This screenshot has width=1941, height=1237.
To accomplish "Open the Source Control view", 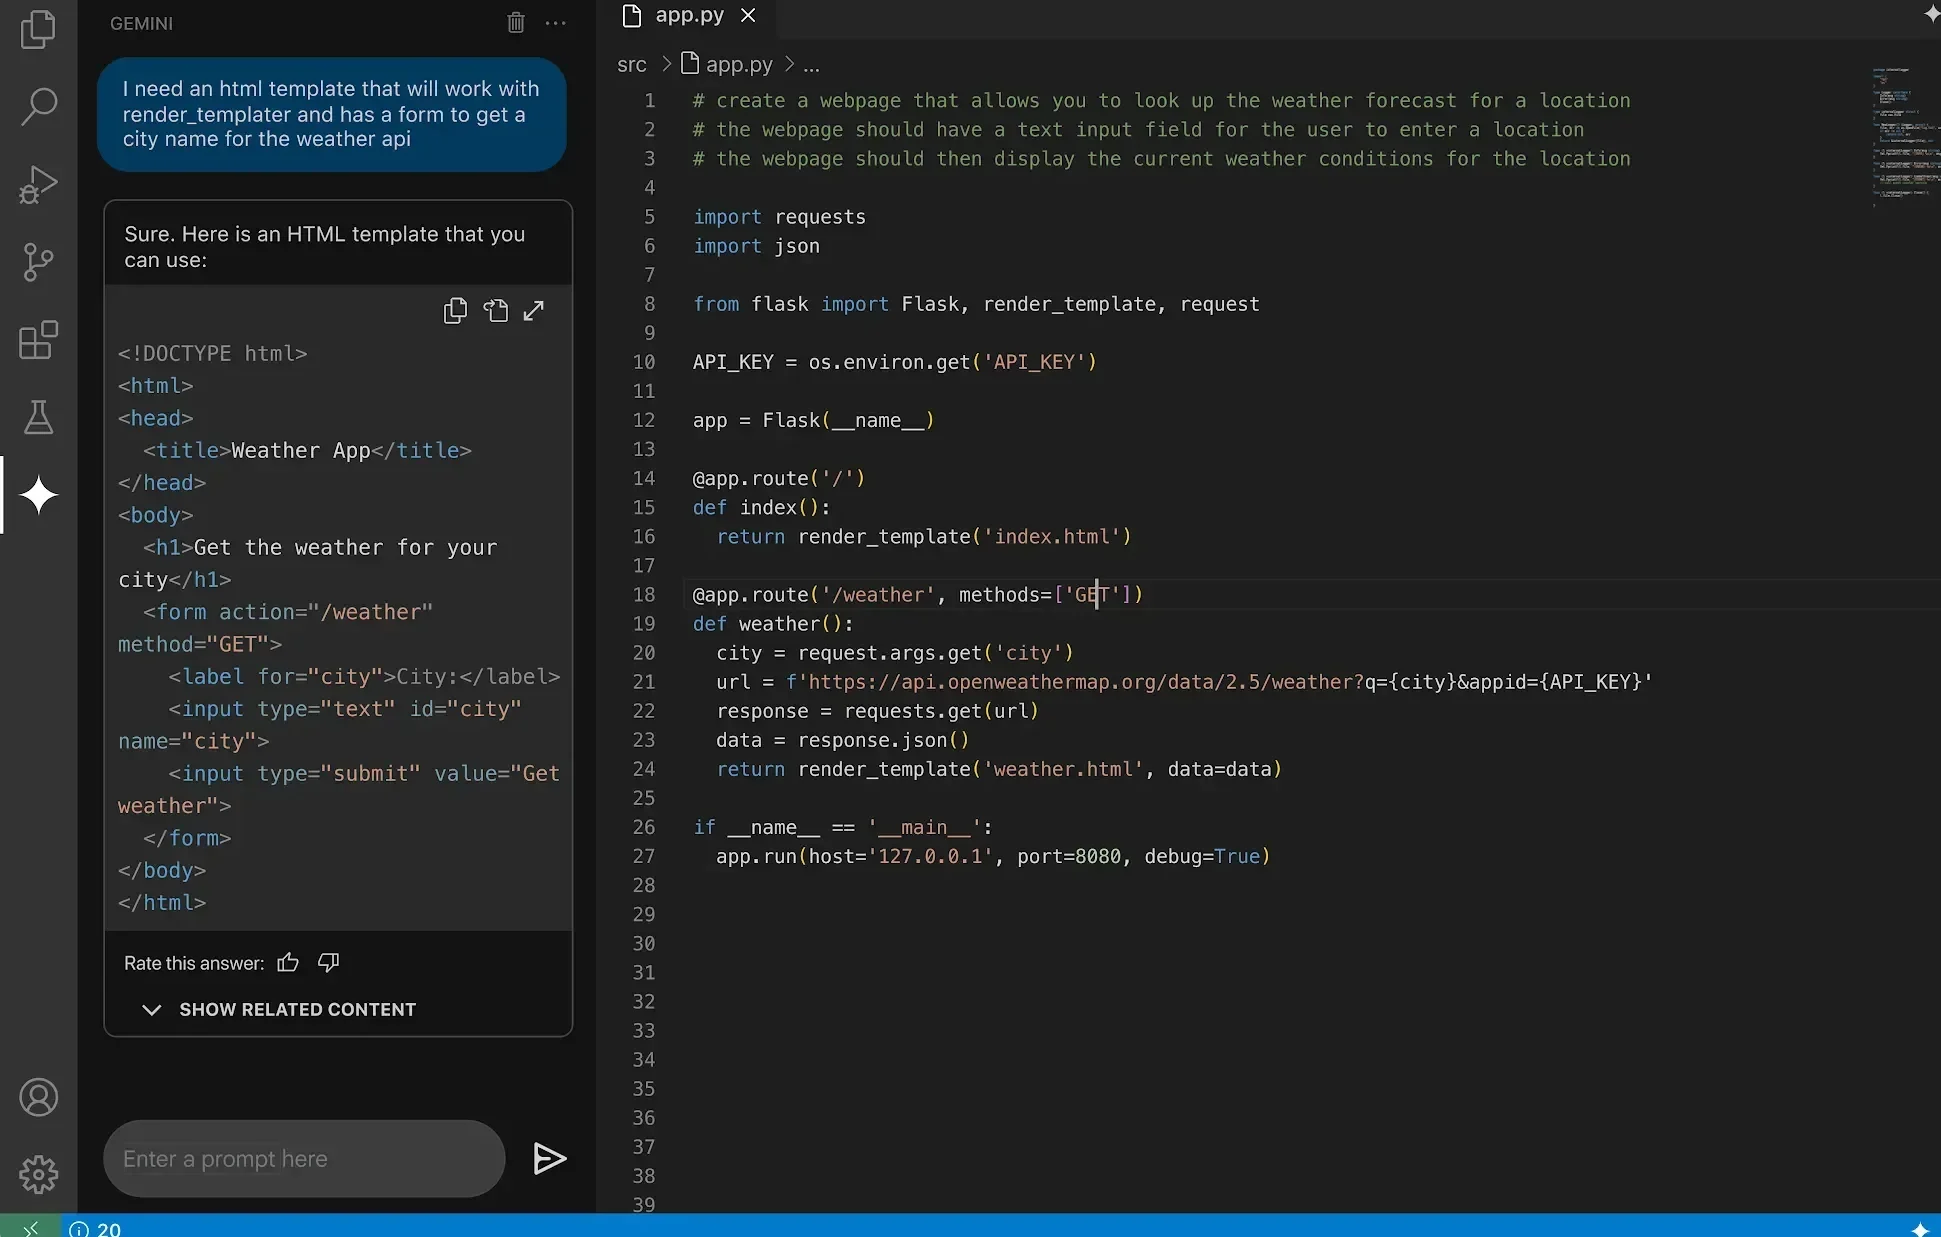I will [38, 262].
